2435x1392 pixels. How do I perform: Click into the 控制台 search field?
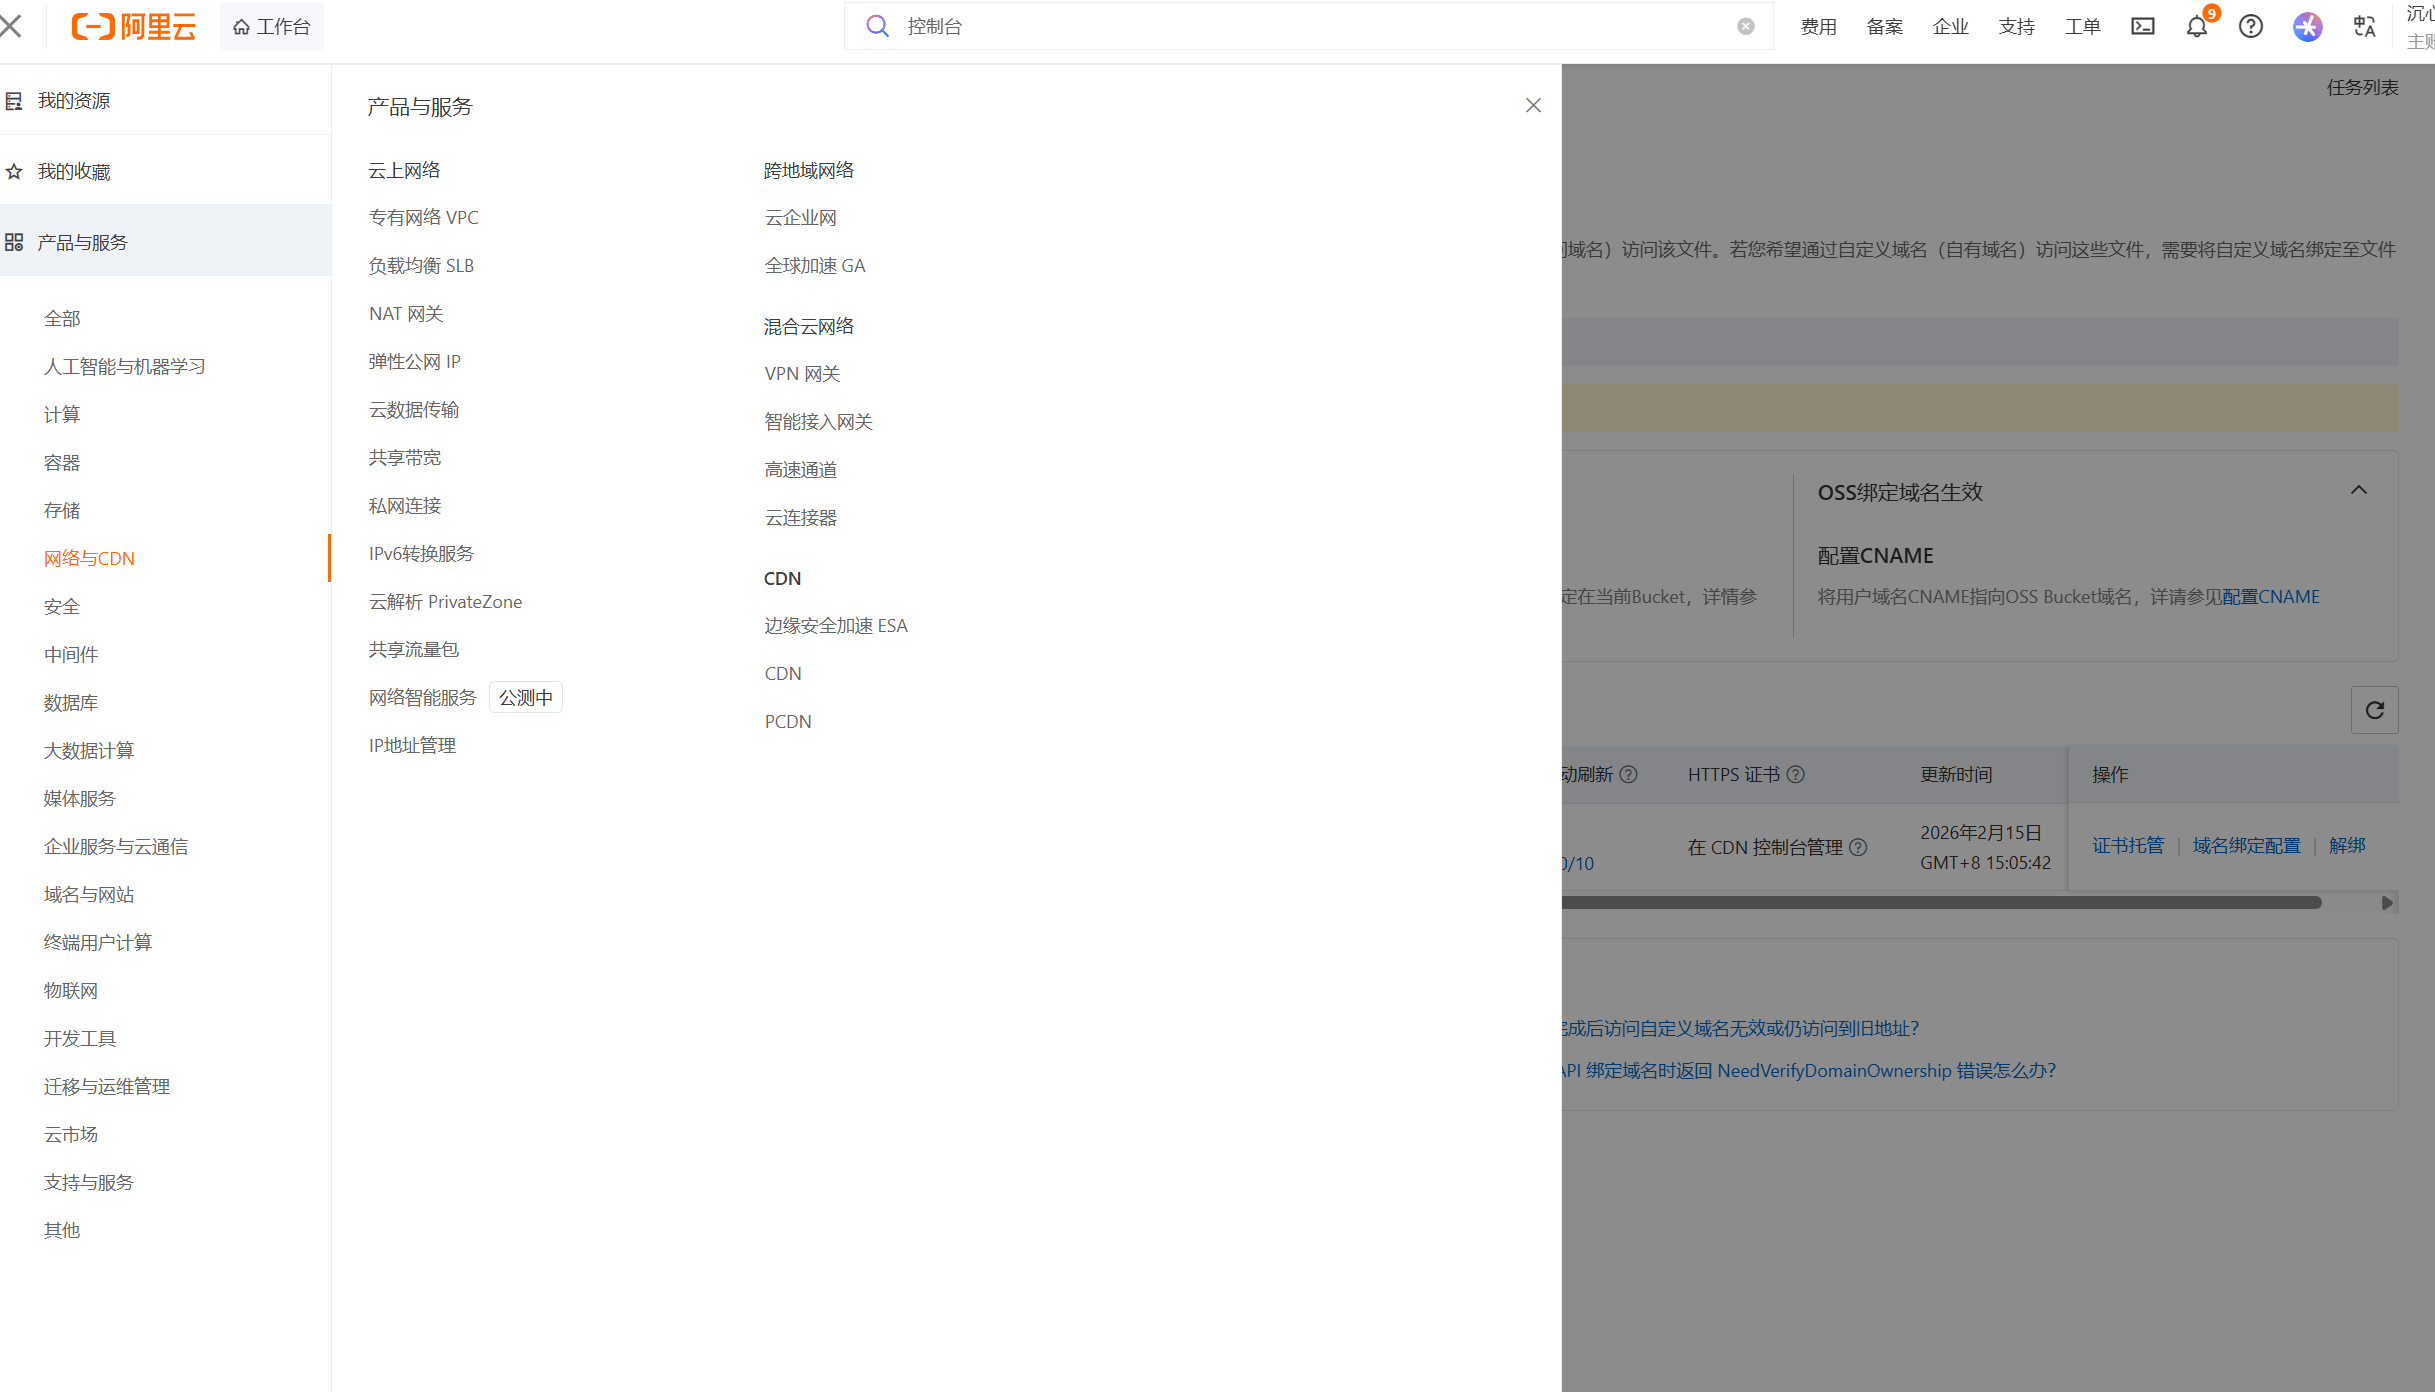[1300, 27]
